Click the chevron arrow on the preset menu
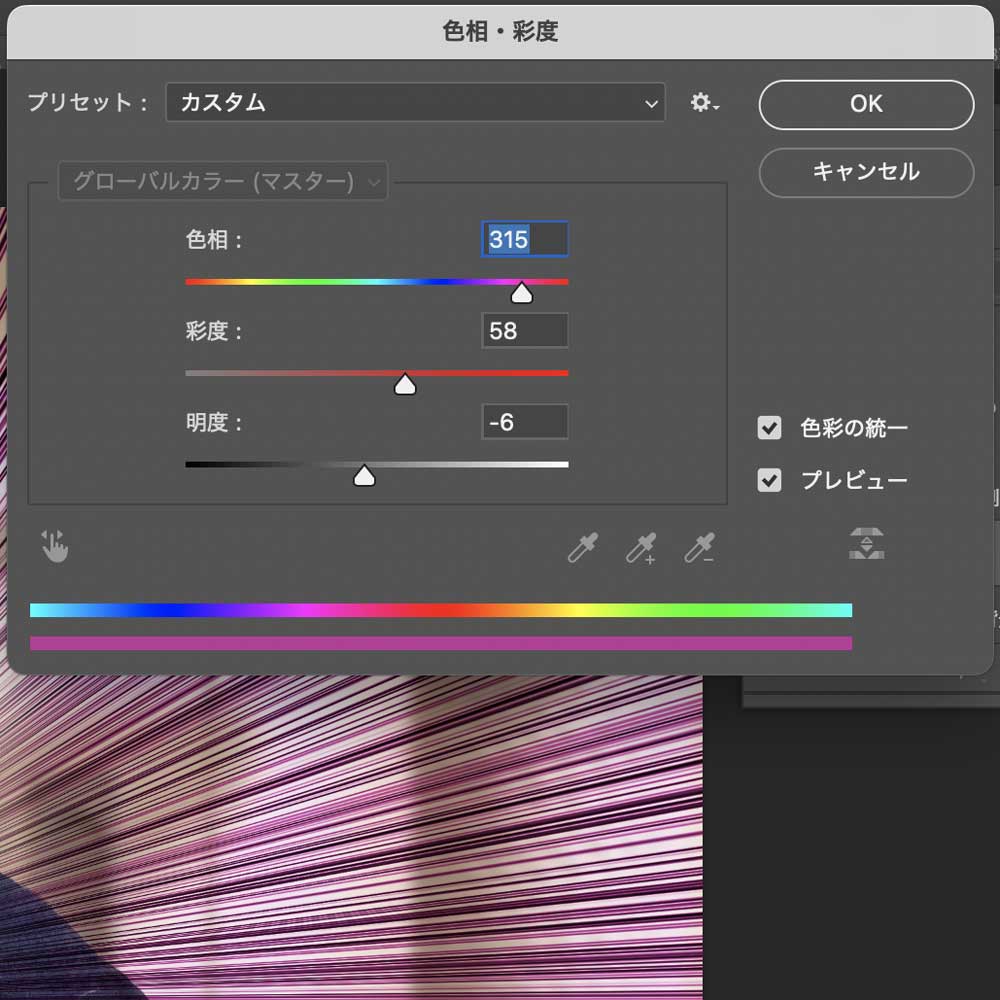Viewport: 1000px width, 1000px height. (x=651, y=103)
